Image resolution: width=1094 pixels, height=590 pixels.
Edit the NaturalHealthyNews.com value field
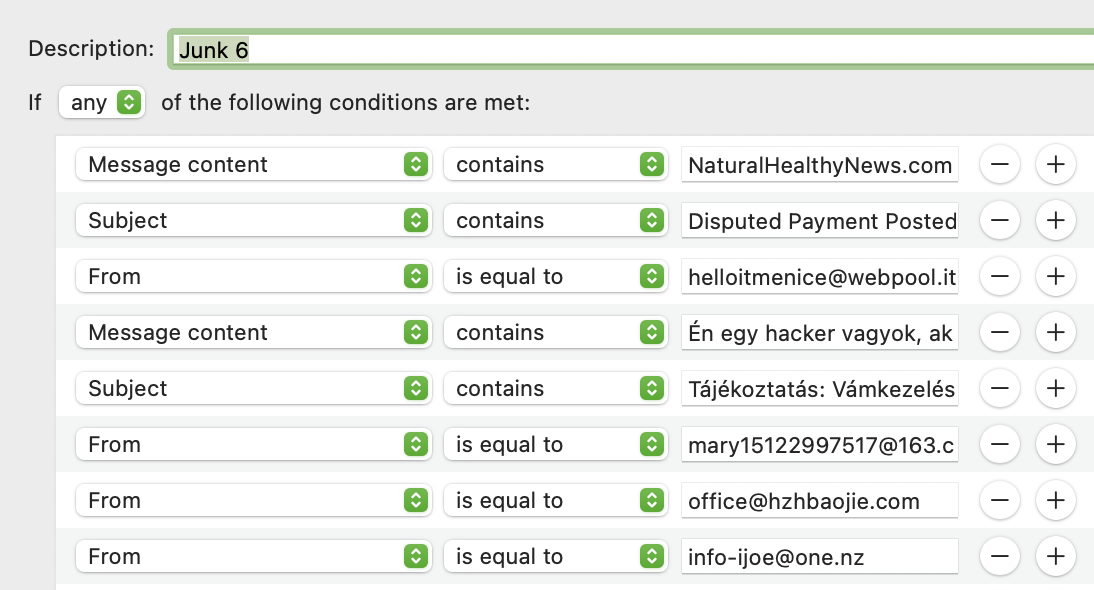pos(819,165)
